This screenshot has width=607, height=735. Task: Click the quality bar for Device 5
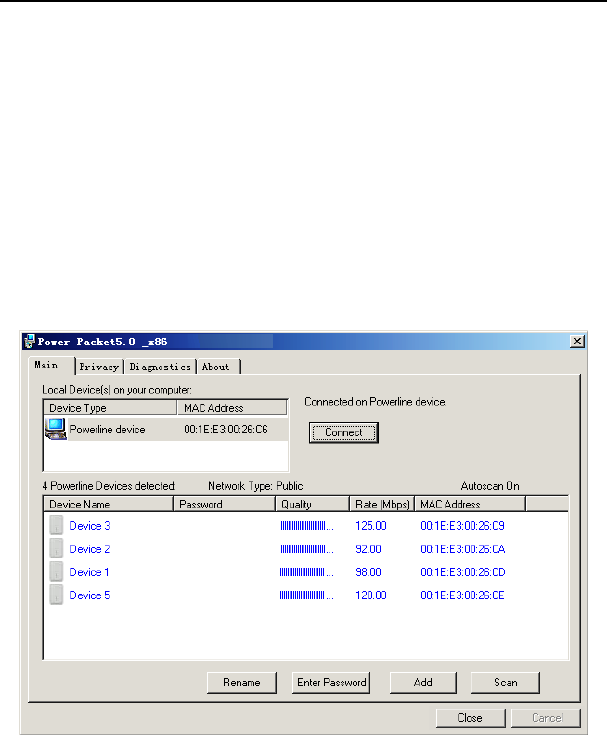pos(307,595)
